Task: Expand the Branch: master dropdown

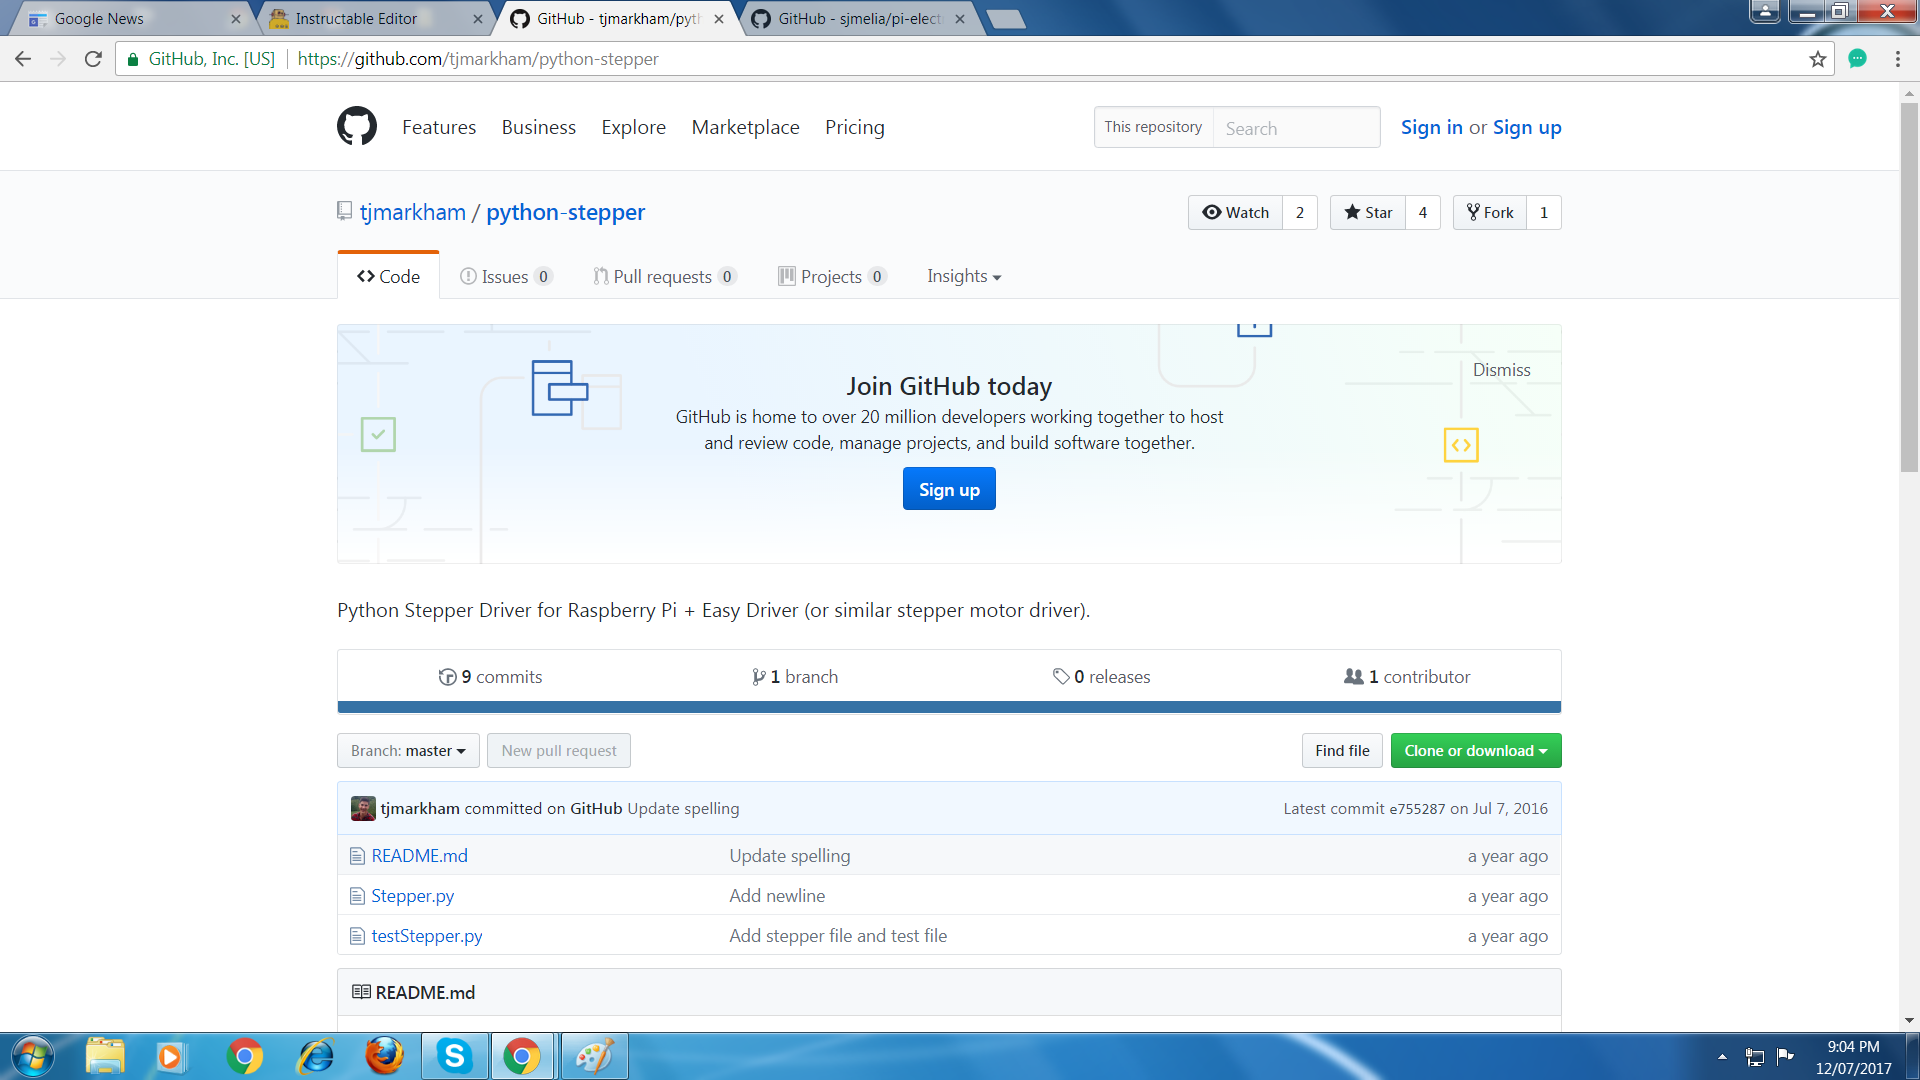Action: coord(408,751)
